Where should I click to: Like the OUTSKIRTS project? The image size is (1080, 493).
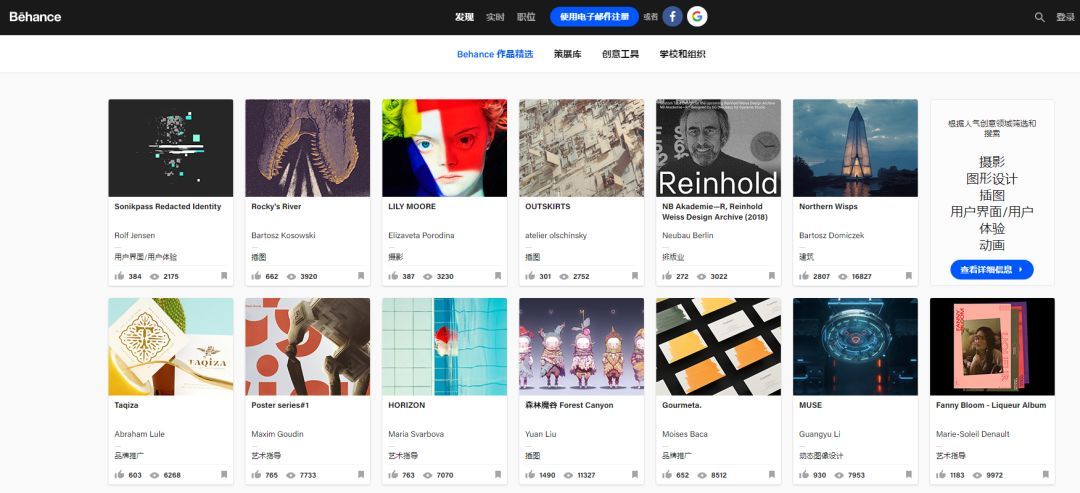click(530, 276)
